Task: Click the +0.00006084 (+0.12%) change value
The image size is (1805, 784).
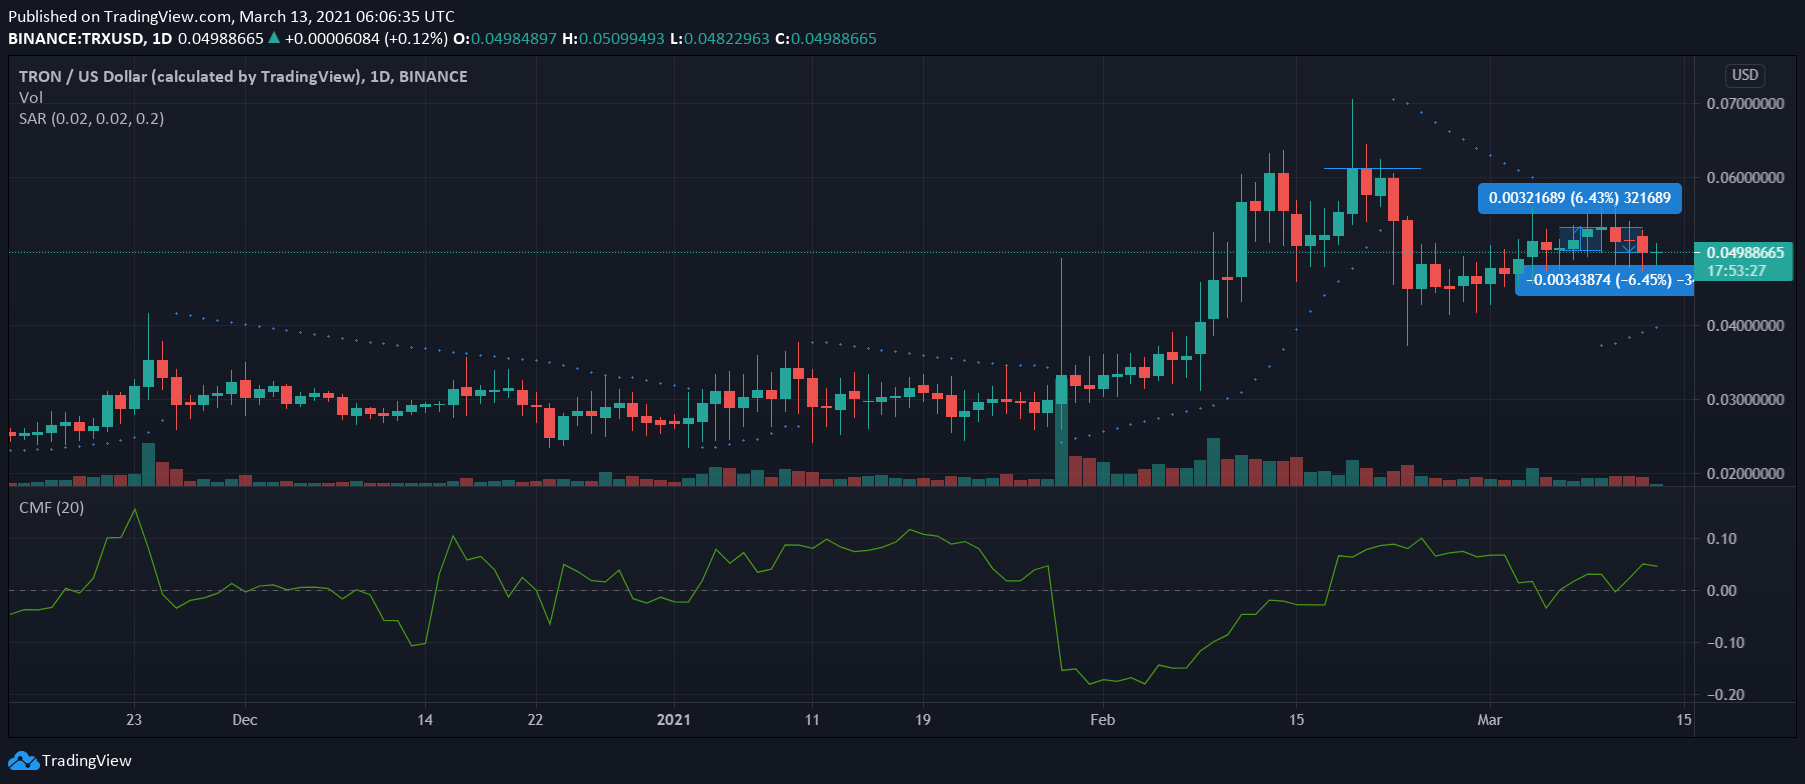Action: click(366, 38)
